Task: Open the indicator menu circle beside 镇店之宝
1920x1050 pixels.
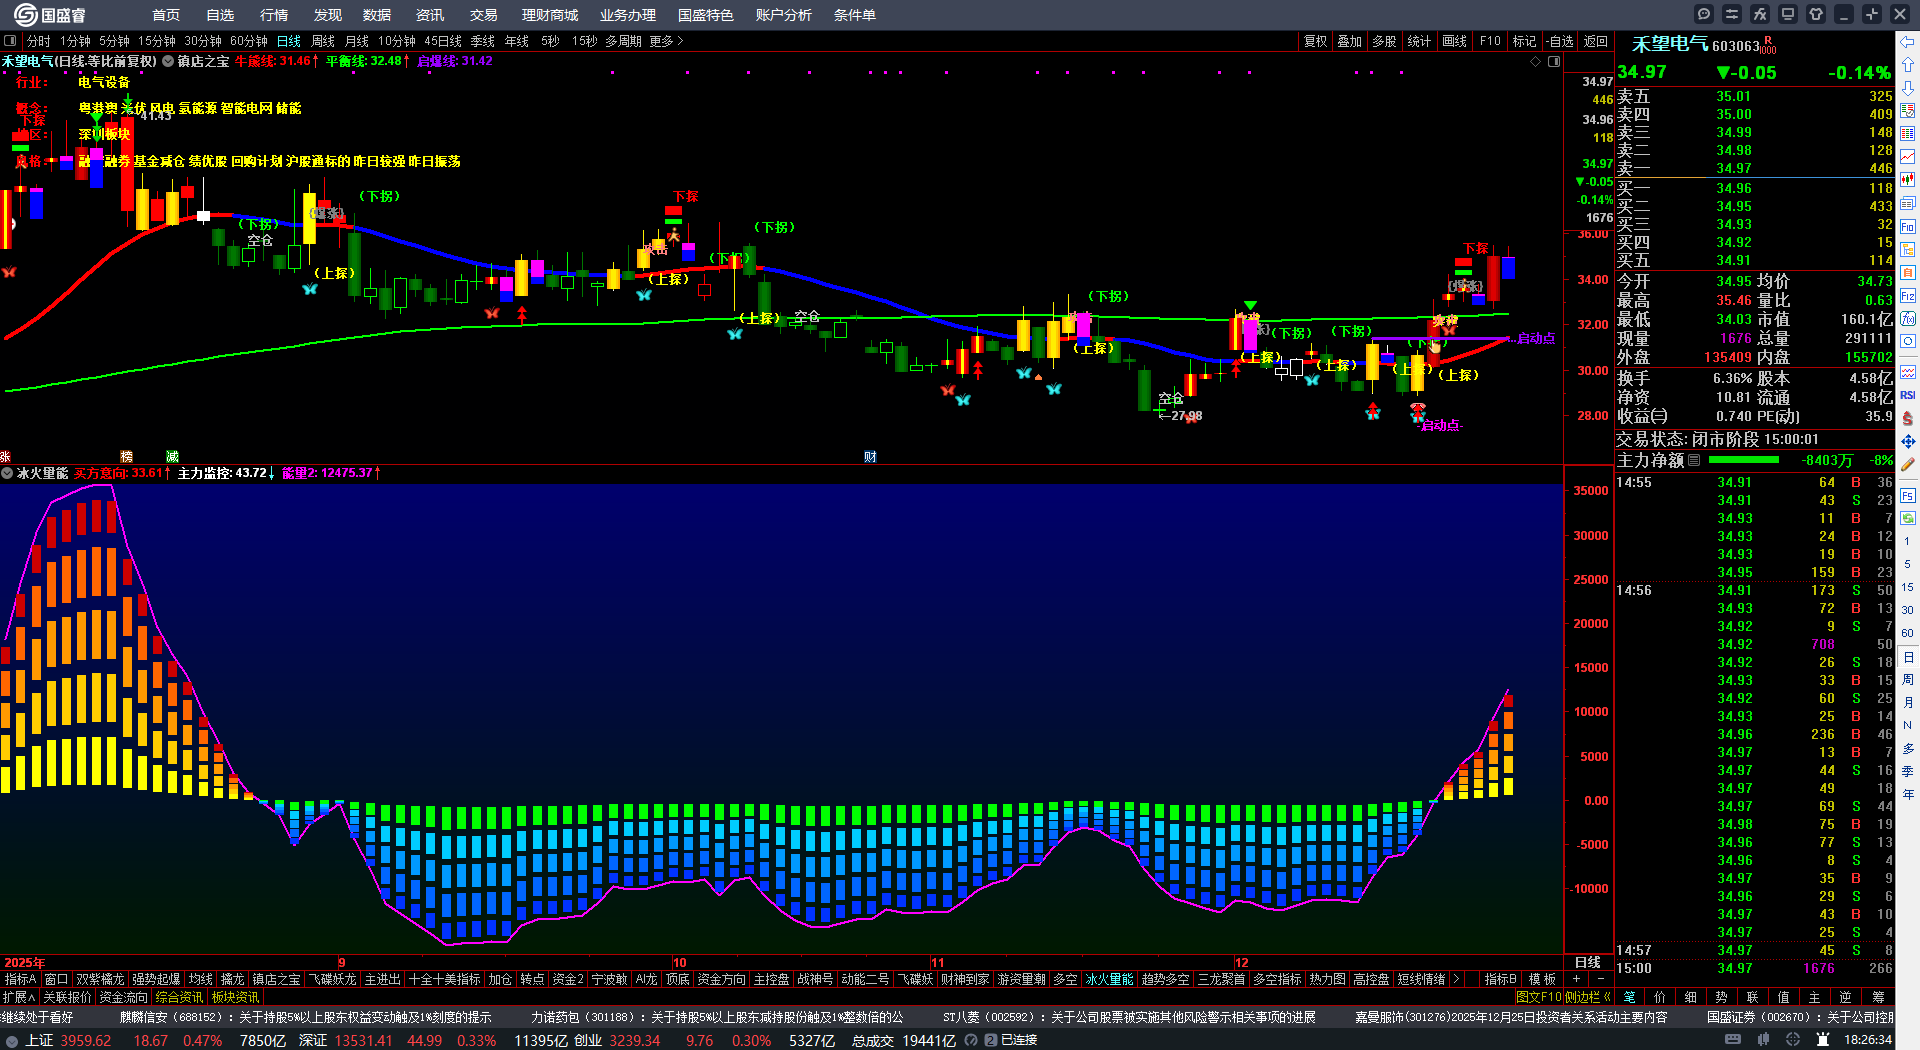Action: (168, 61)
